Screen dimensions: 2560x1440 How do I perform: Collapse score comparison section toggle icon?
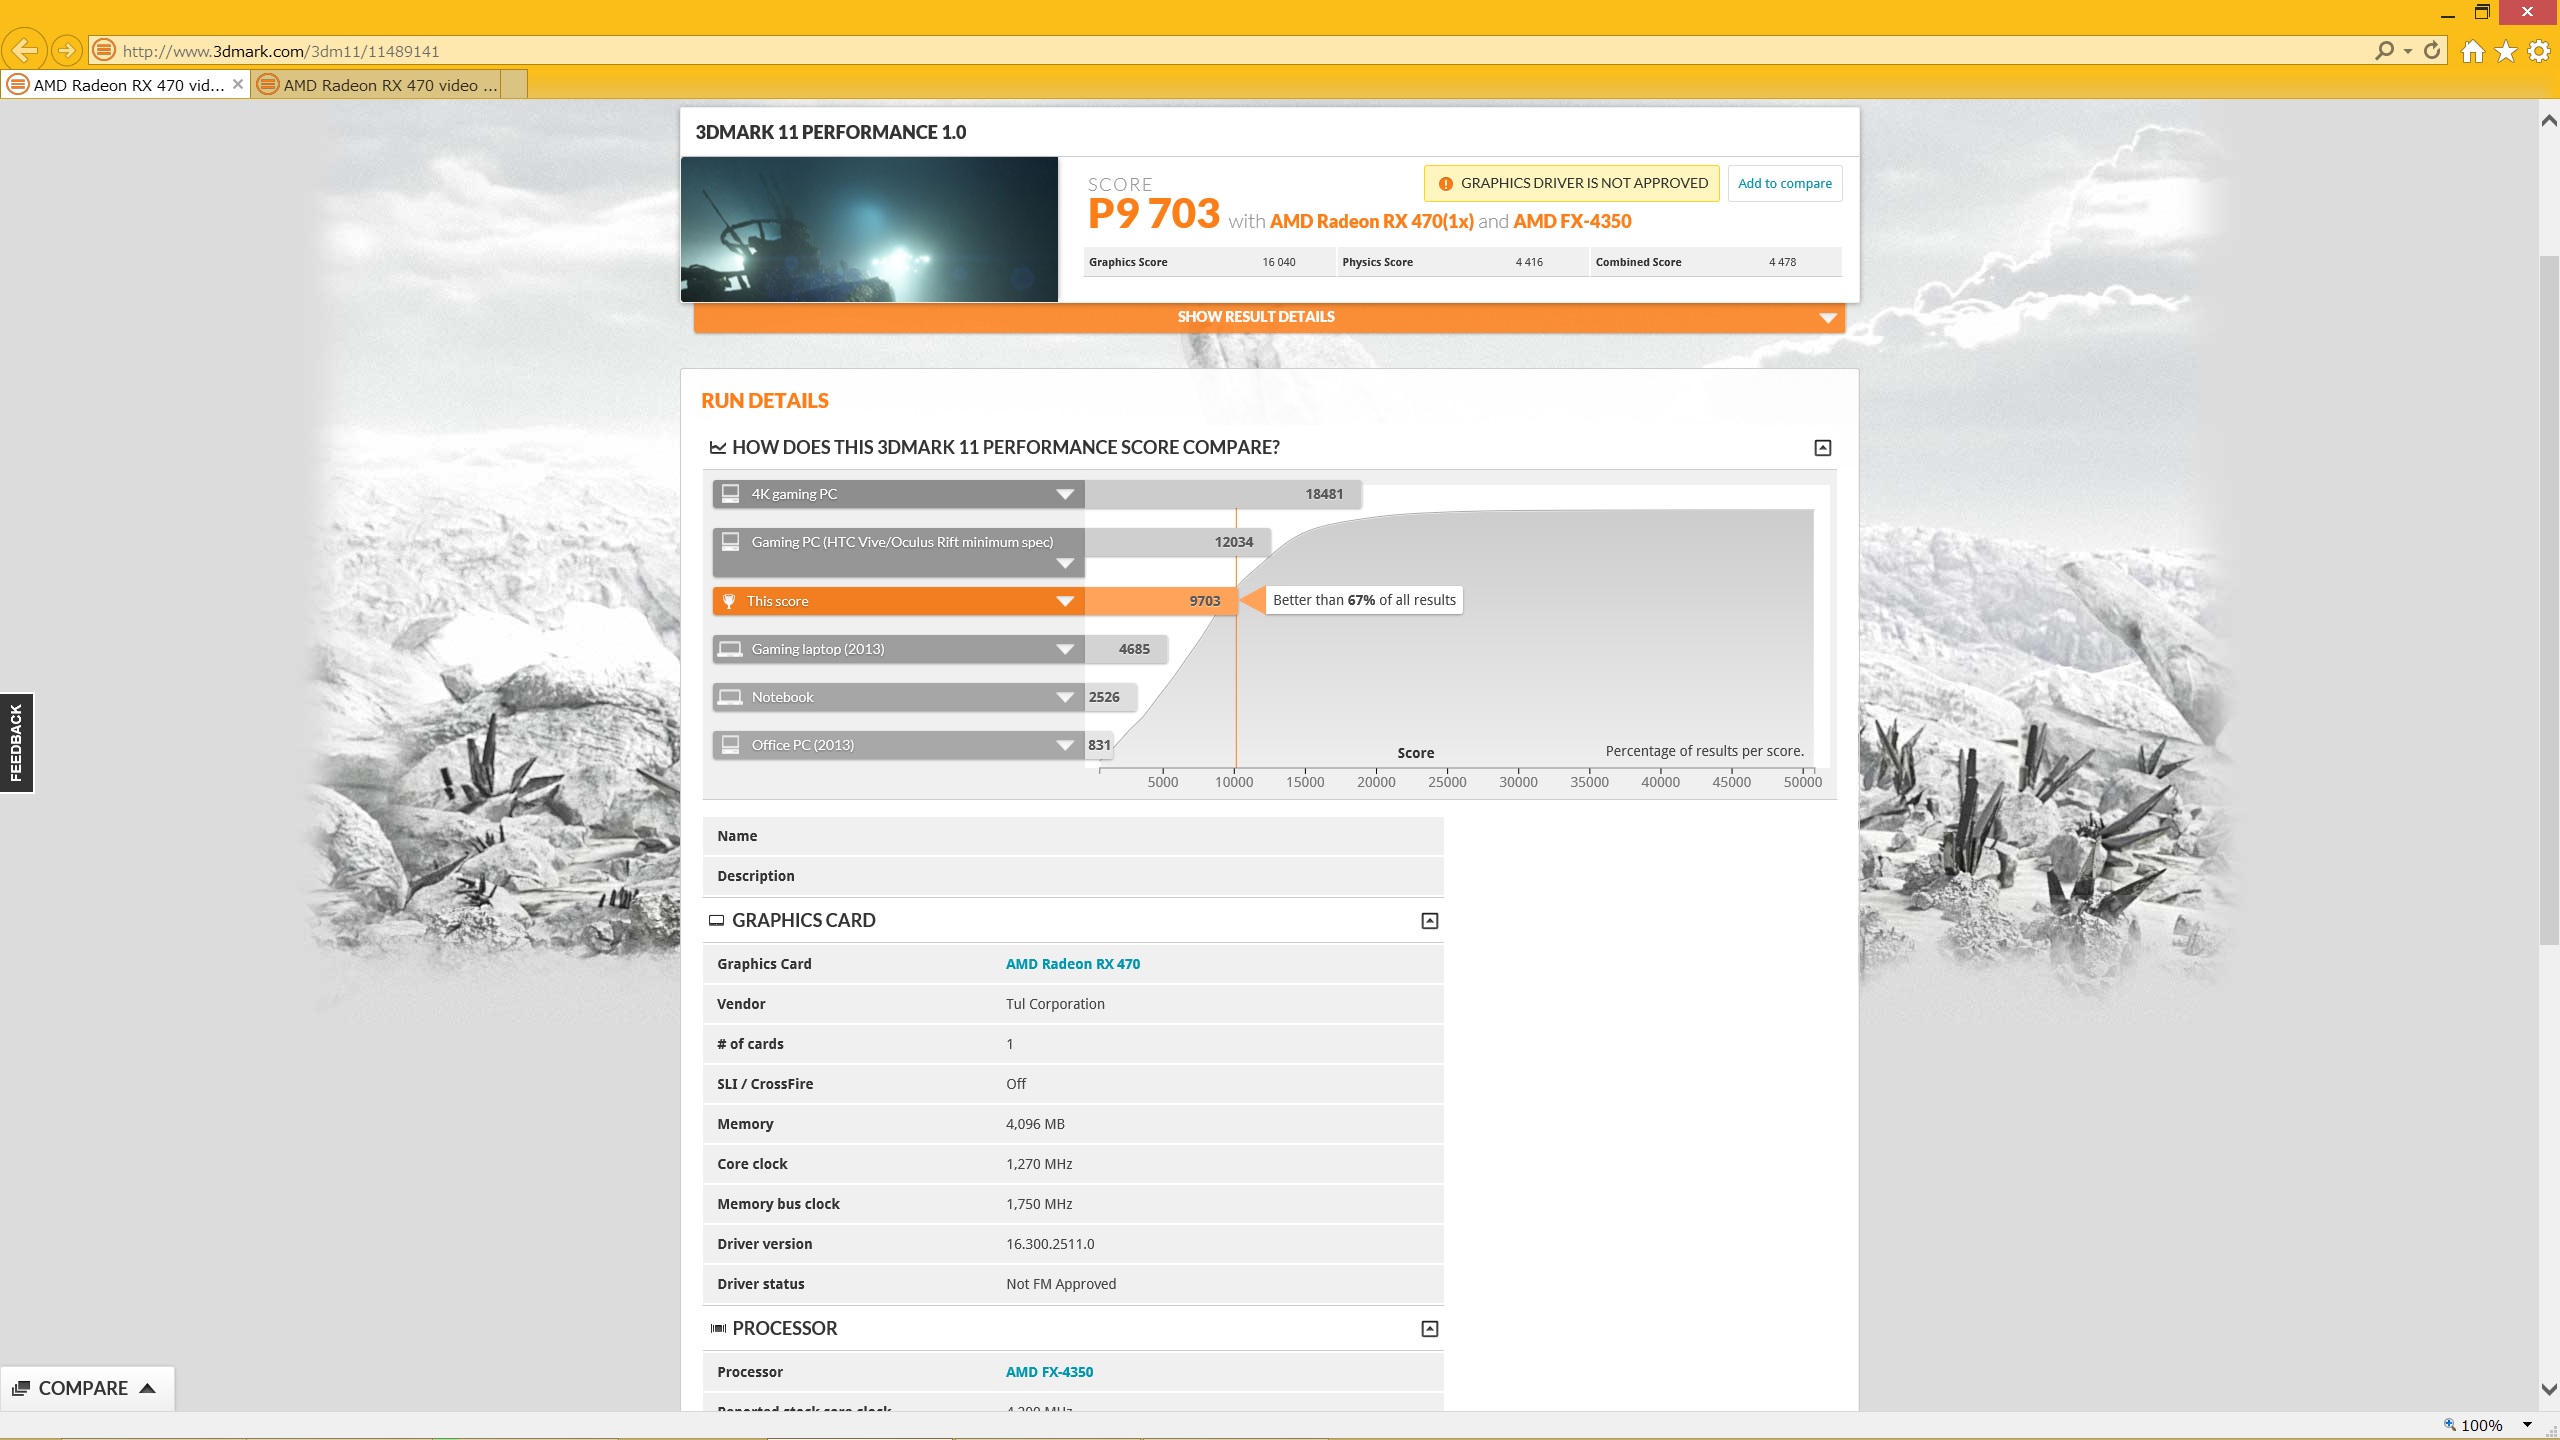pyautogui.click(x=1823, y=448)
